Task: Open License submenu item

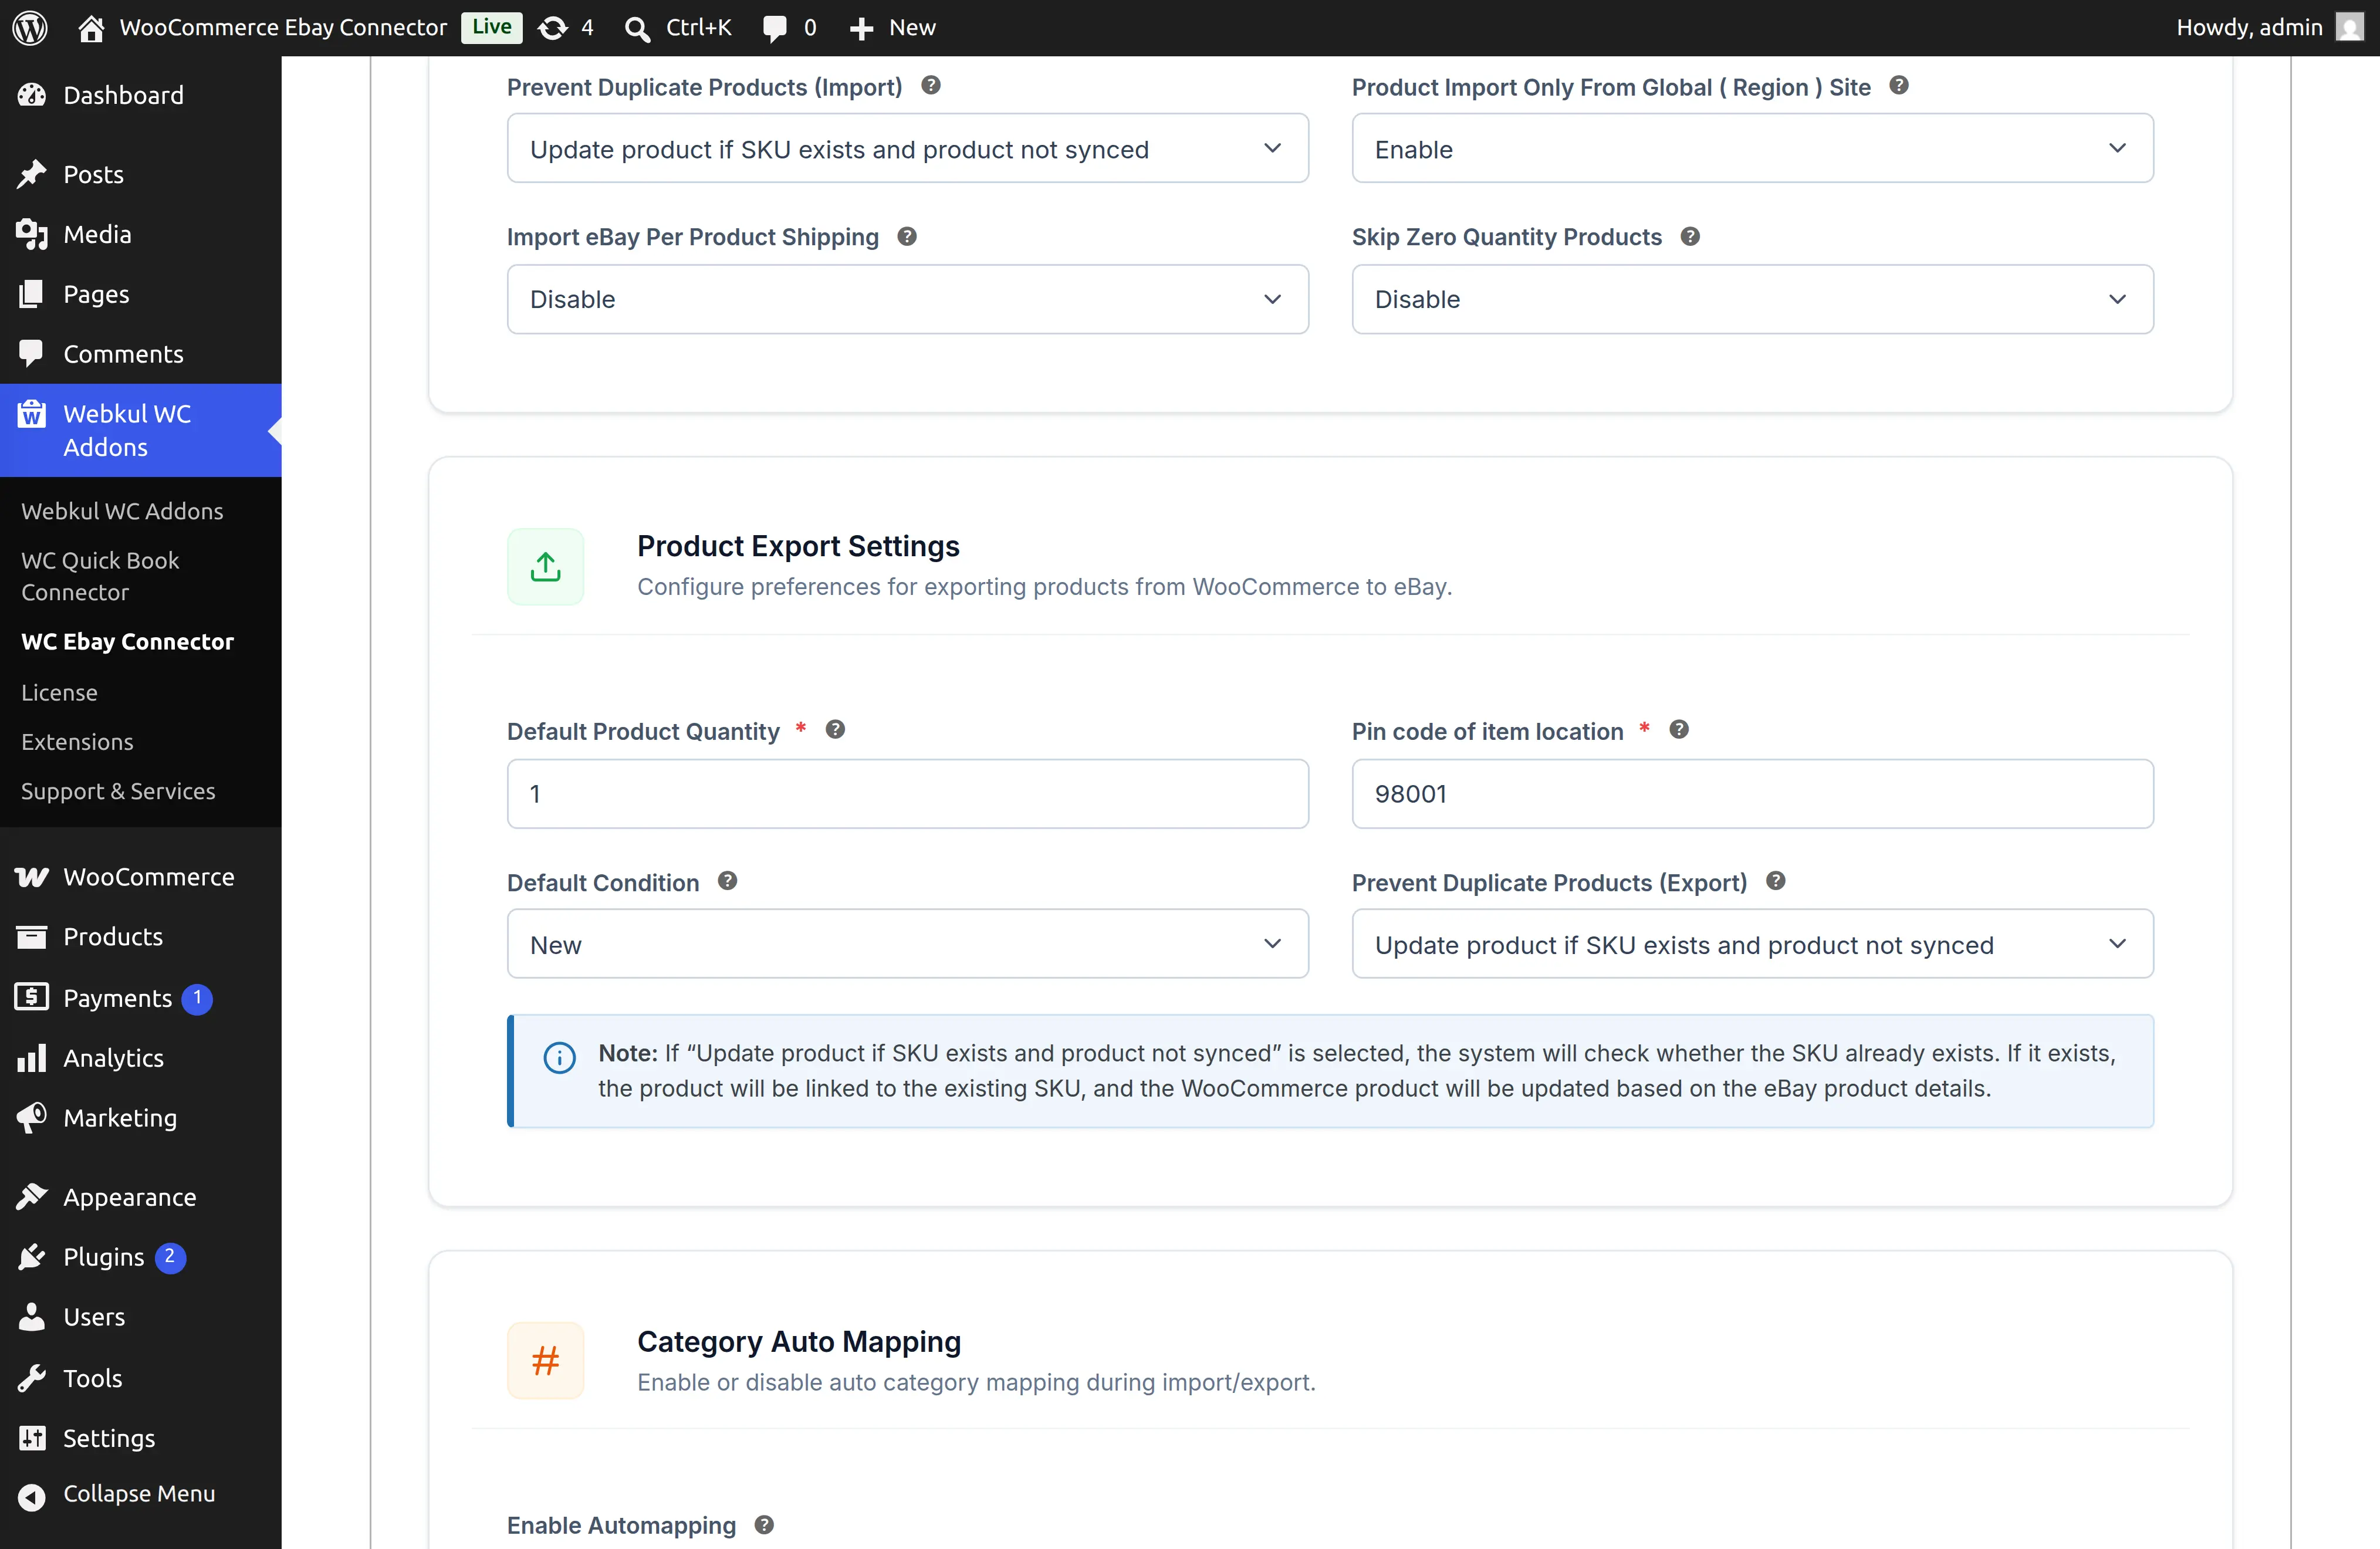Action: 59,692
